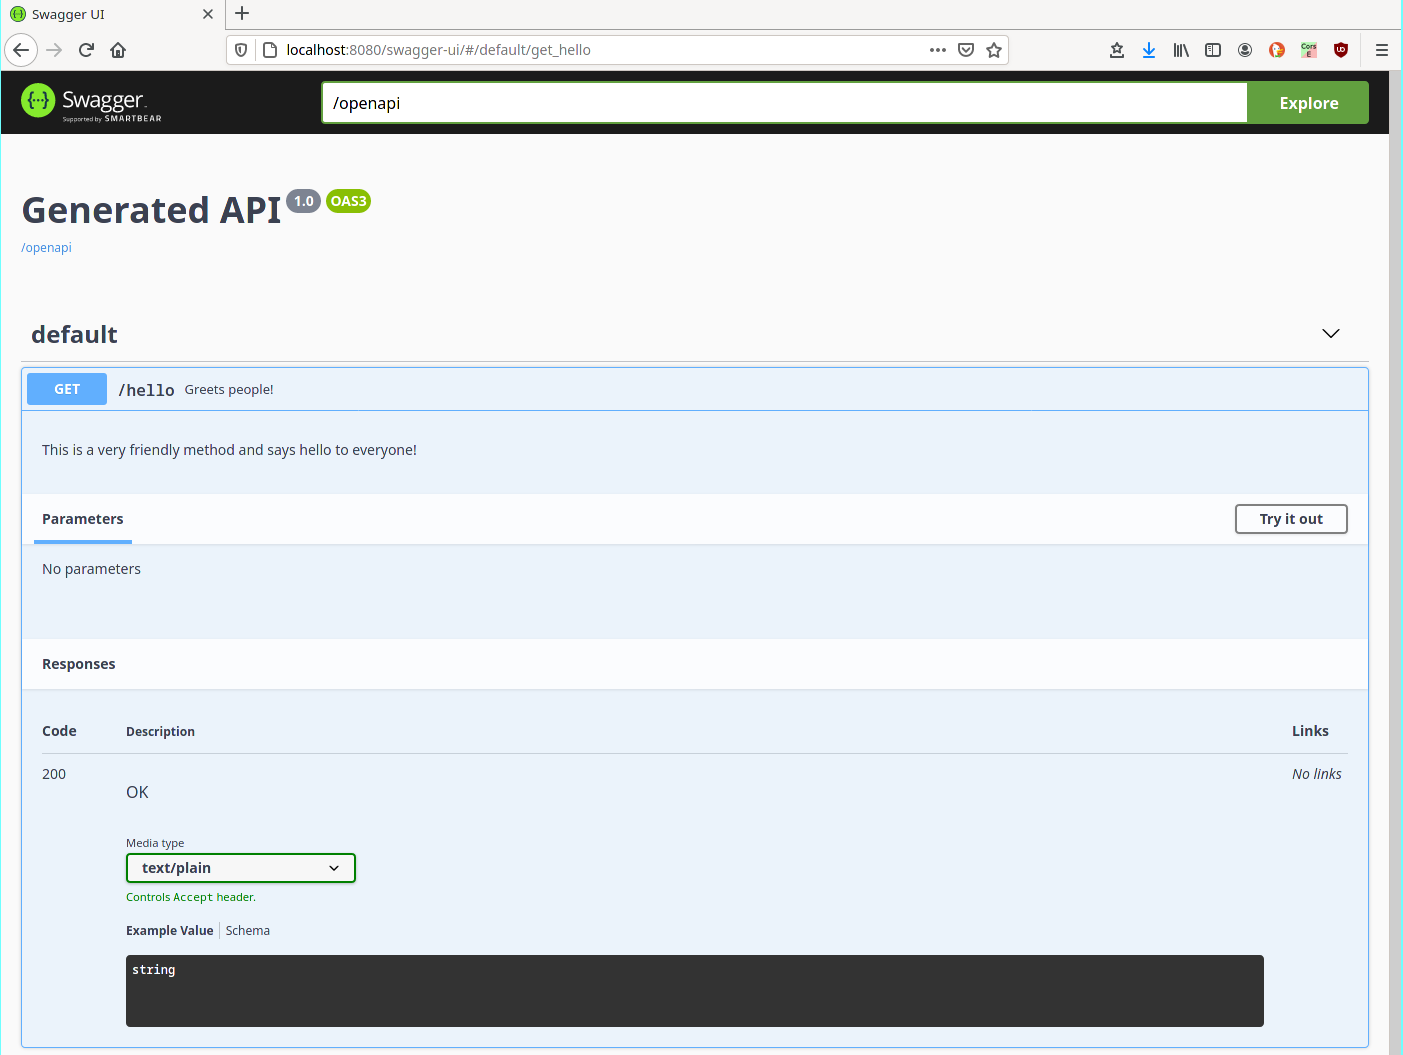The image size is (1403, 1055).
Task: Open the downloads panel arrow icon
Action: (1149, 50)
